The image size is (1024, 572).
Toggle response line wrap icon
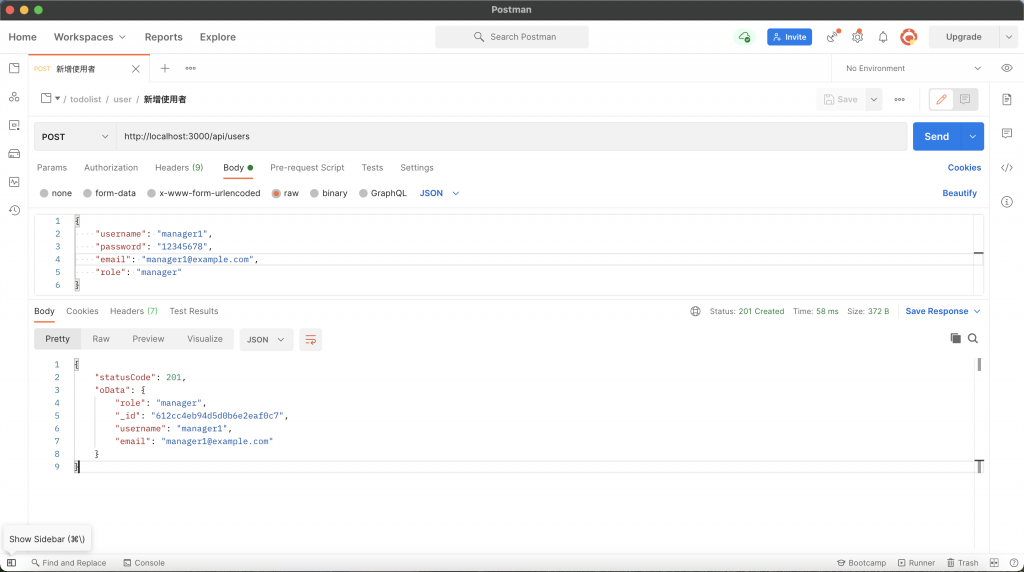[x=311, y=340]
